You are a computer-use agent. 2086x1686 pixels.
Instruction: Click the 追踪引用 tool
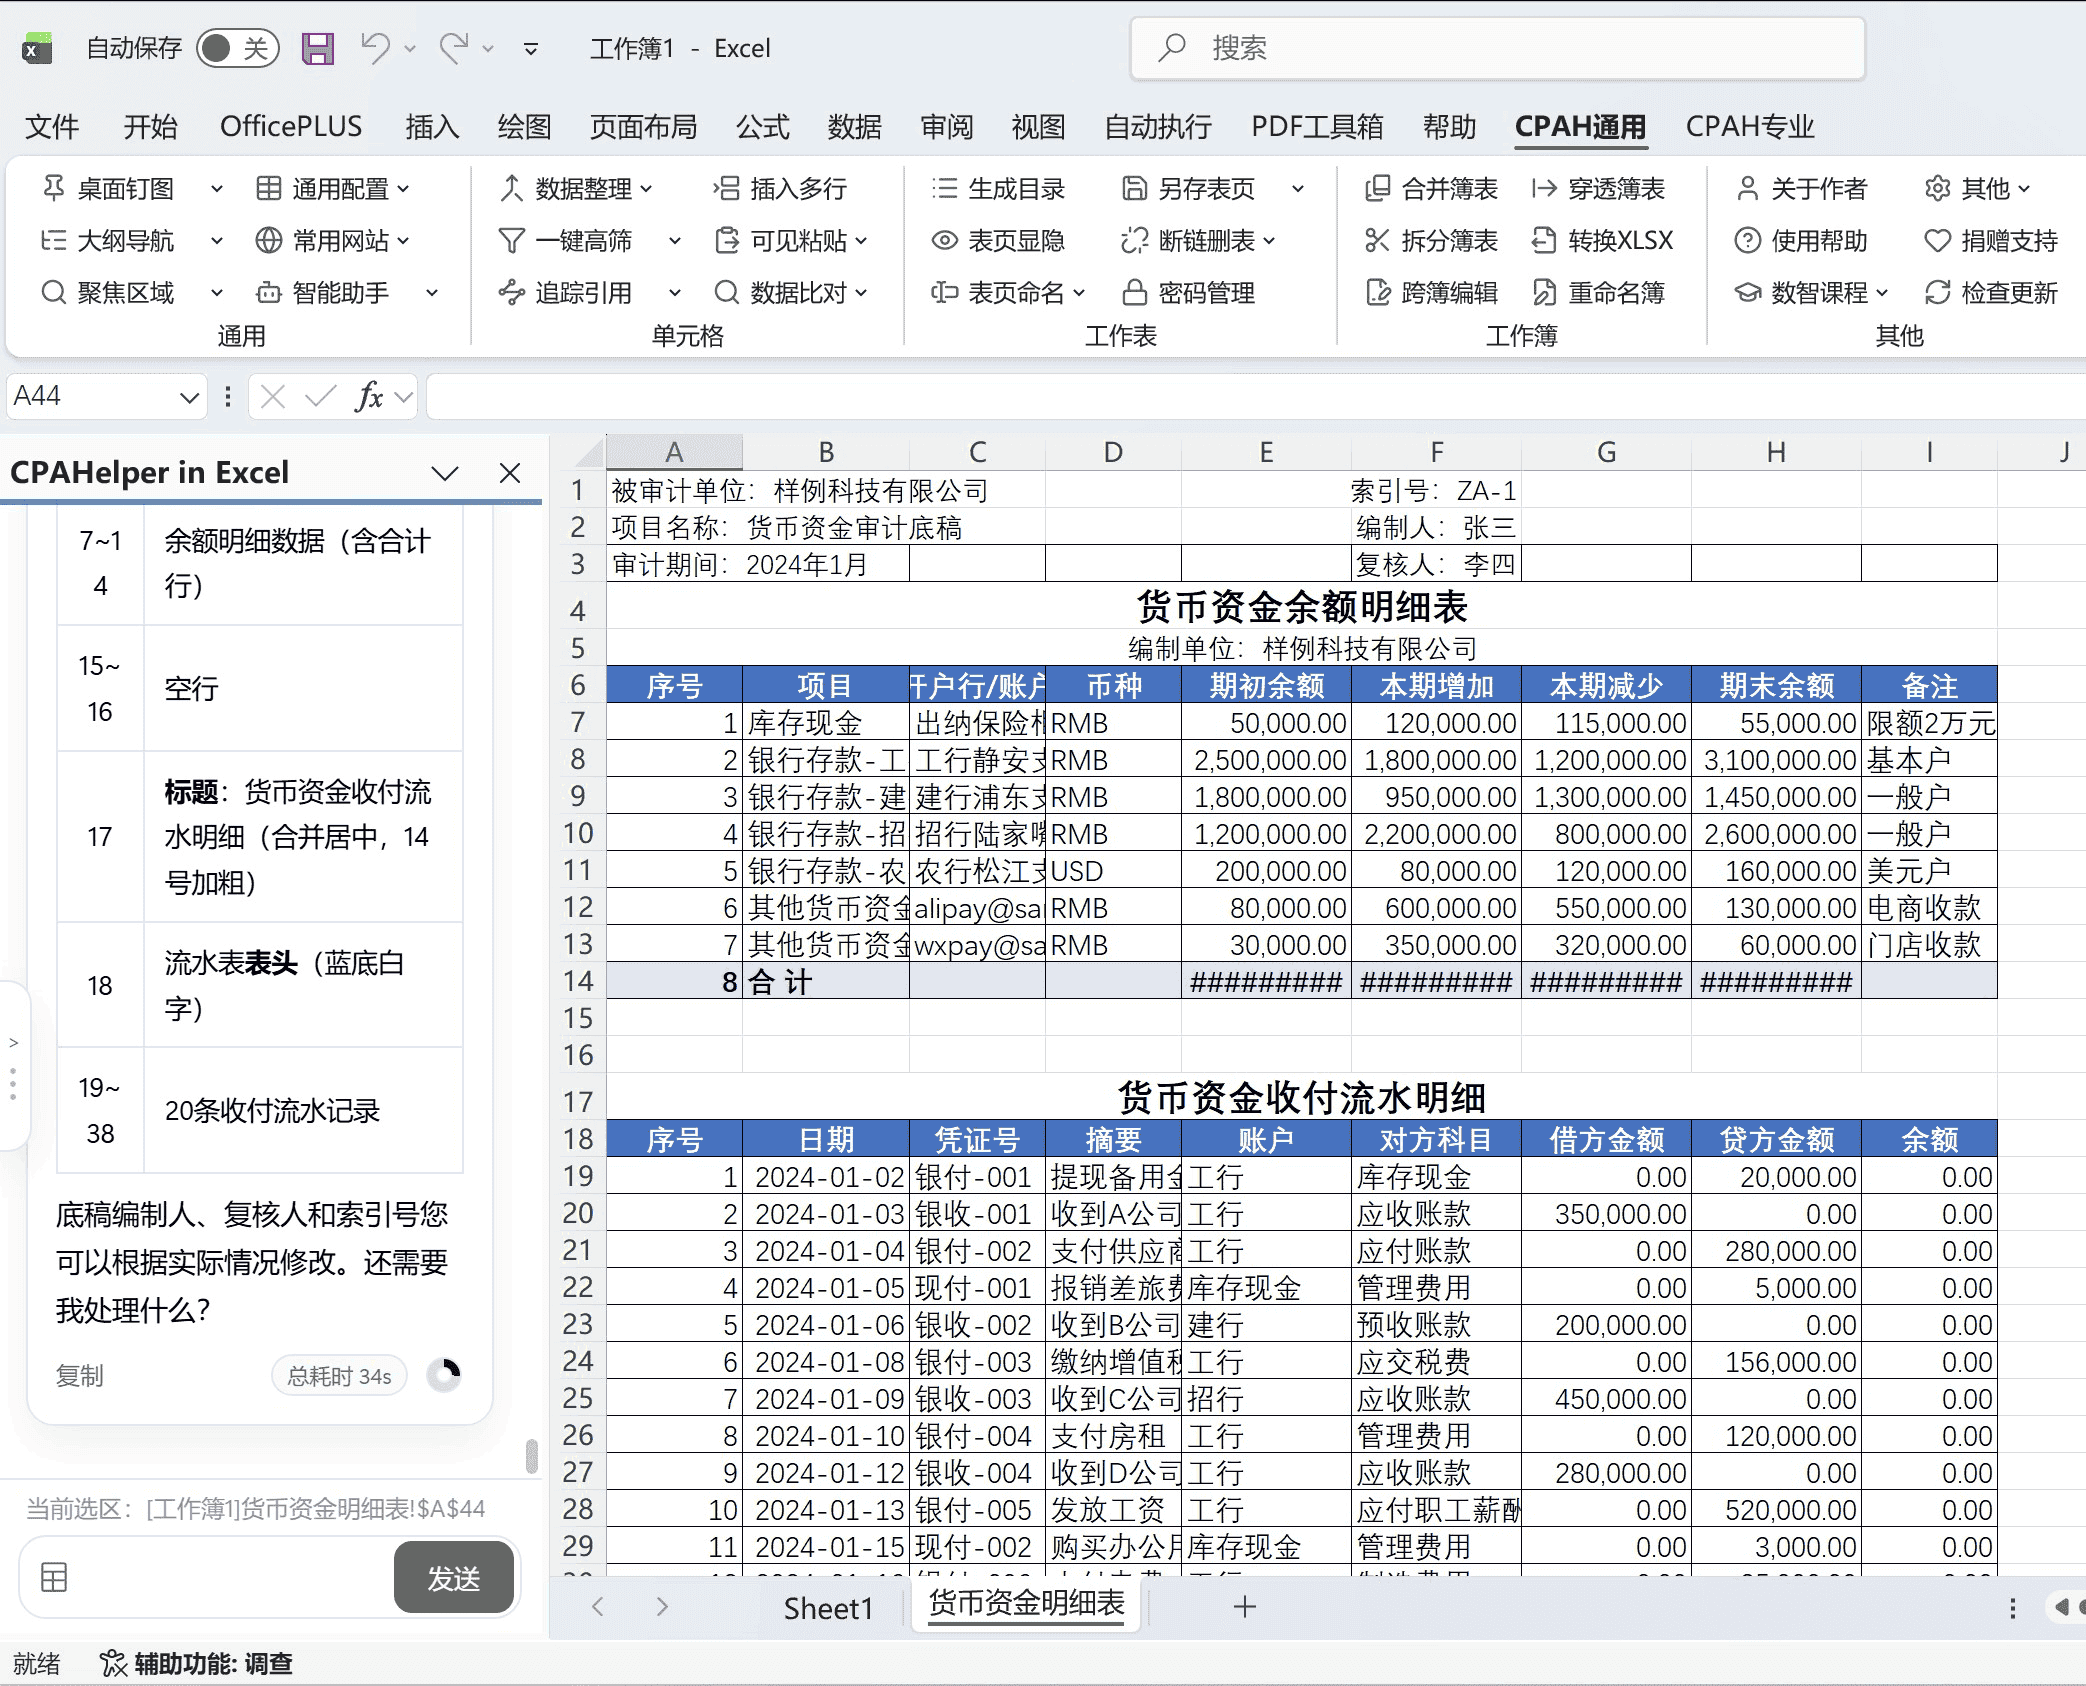[566, 292]
